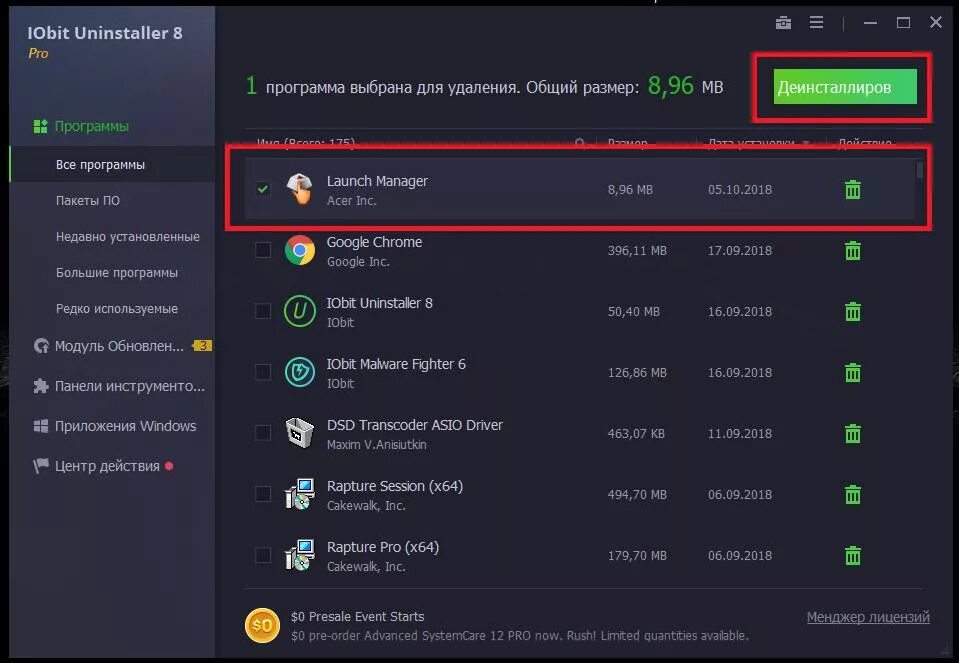Click trash icon for Google Chrome
The width and height of the screenshot is (959, 663).
[x=853, y=251]
